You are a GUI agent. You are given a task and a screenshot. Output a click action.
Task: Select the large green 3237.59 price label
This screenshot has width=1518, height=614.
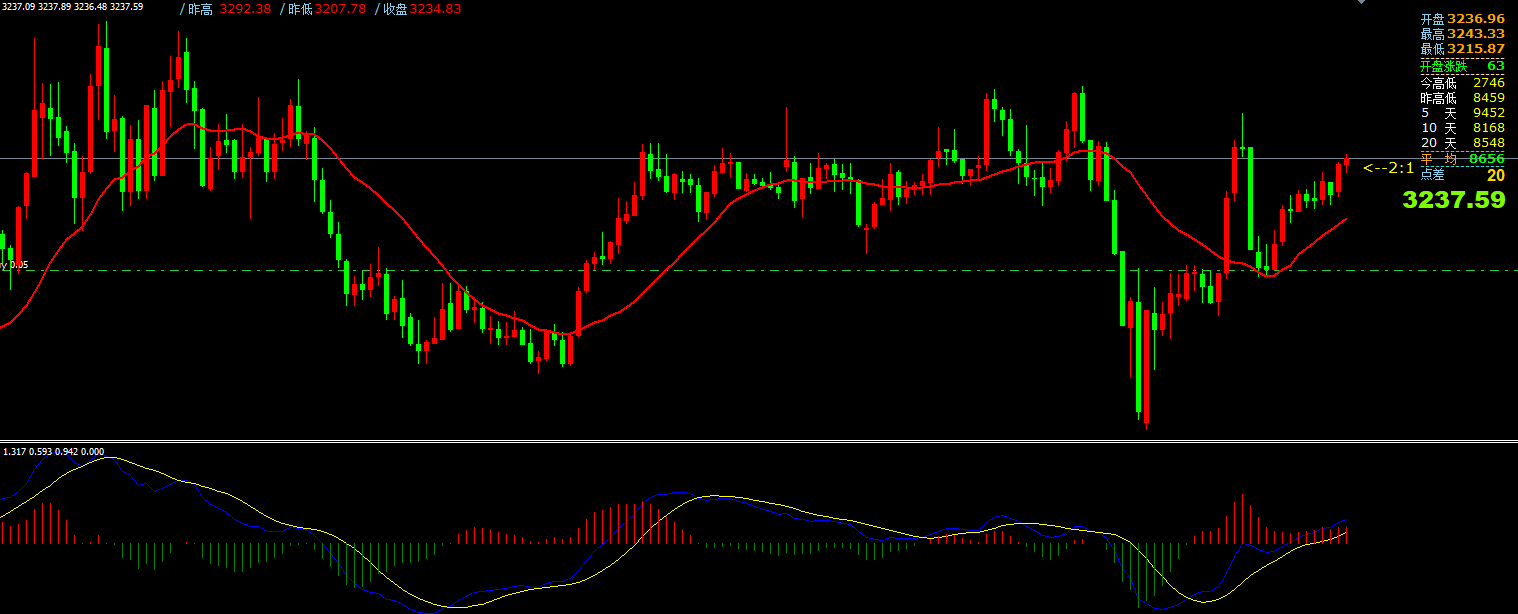(1453, 200)
